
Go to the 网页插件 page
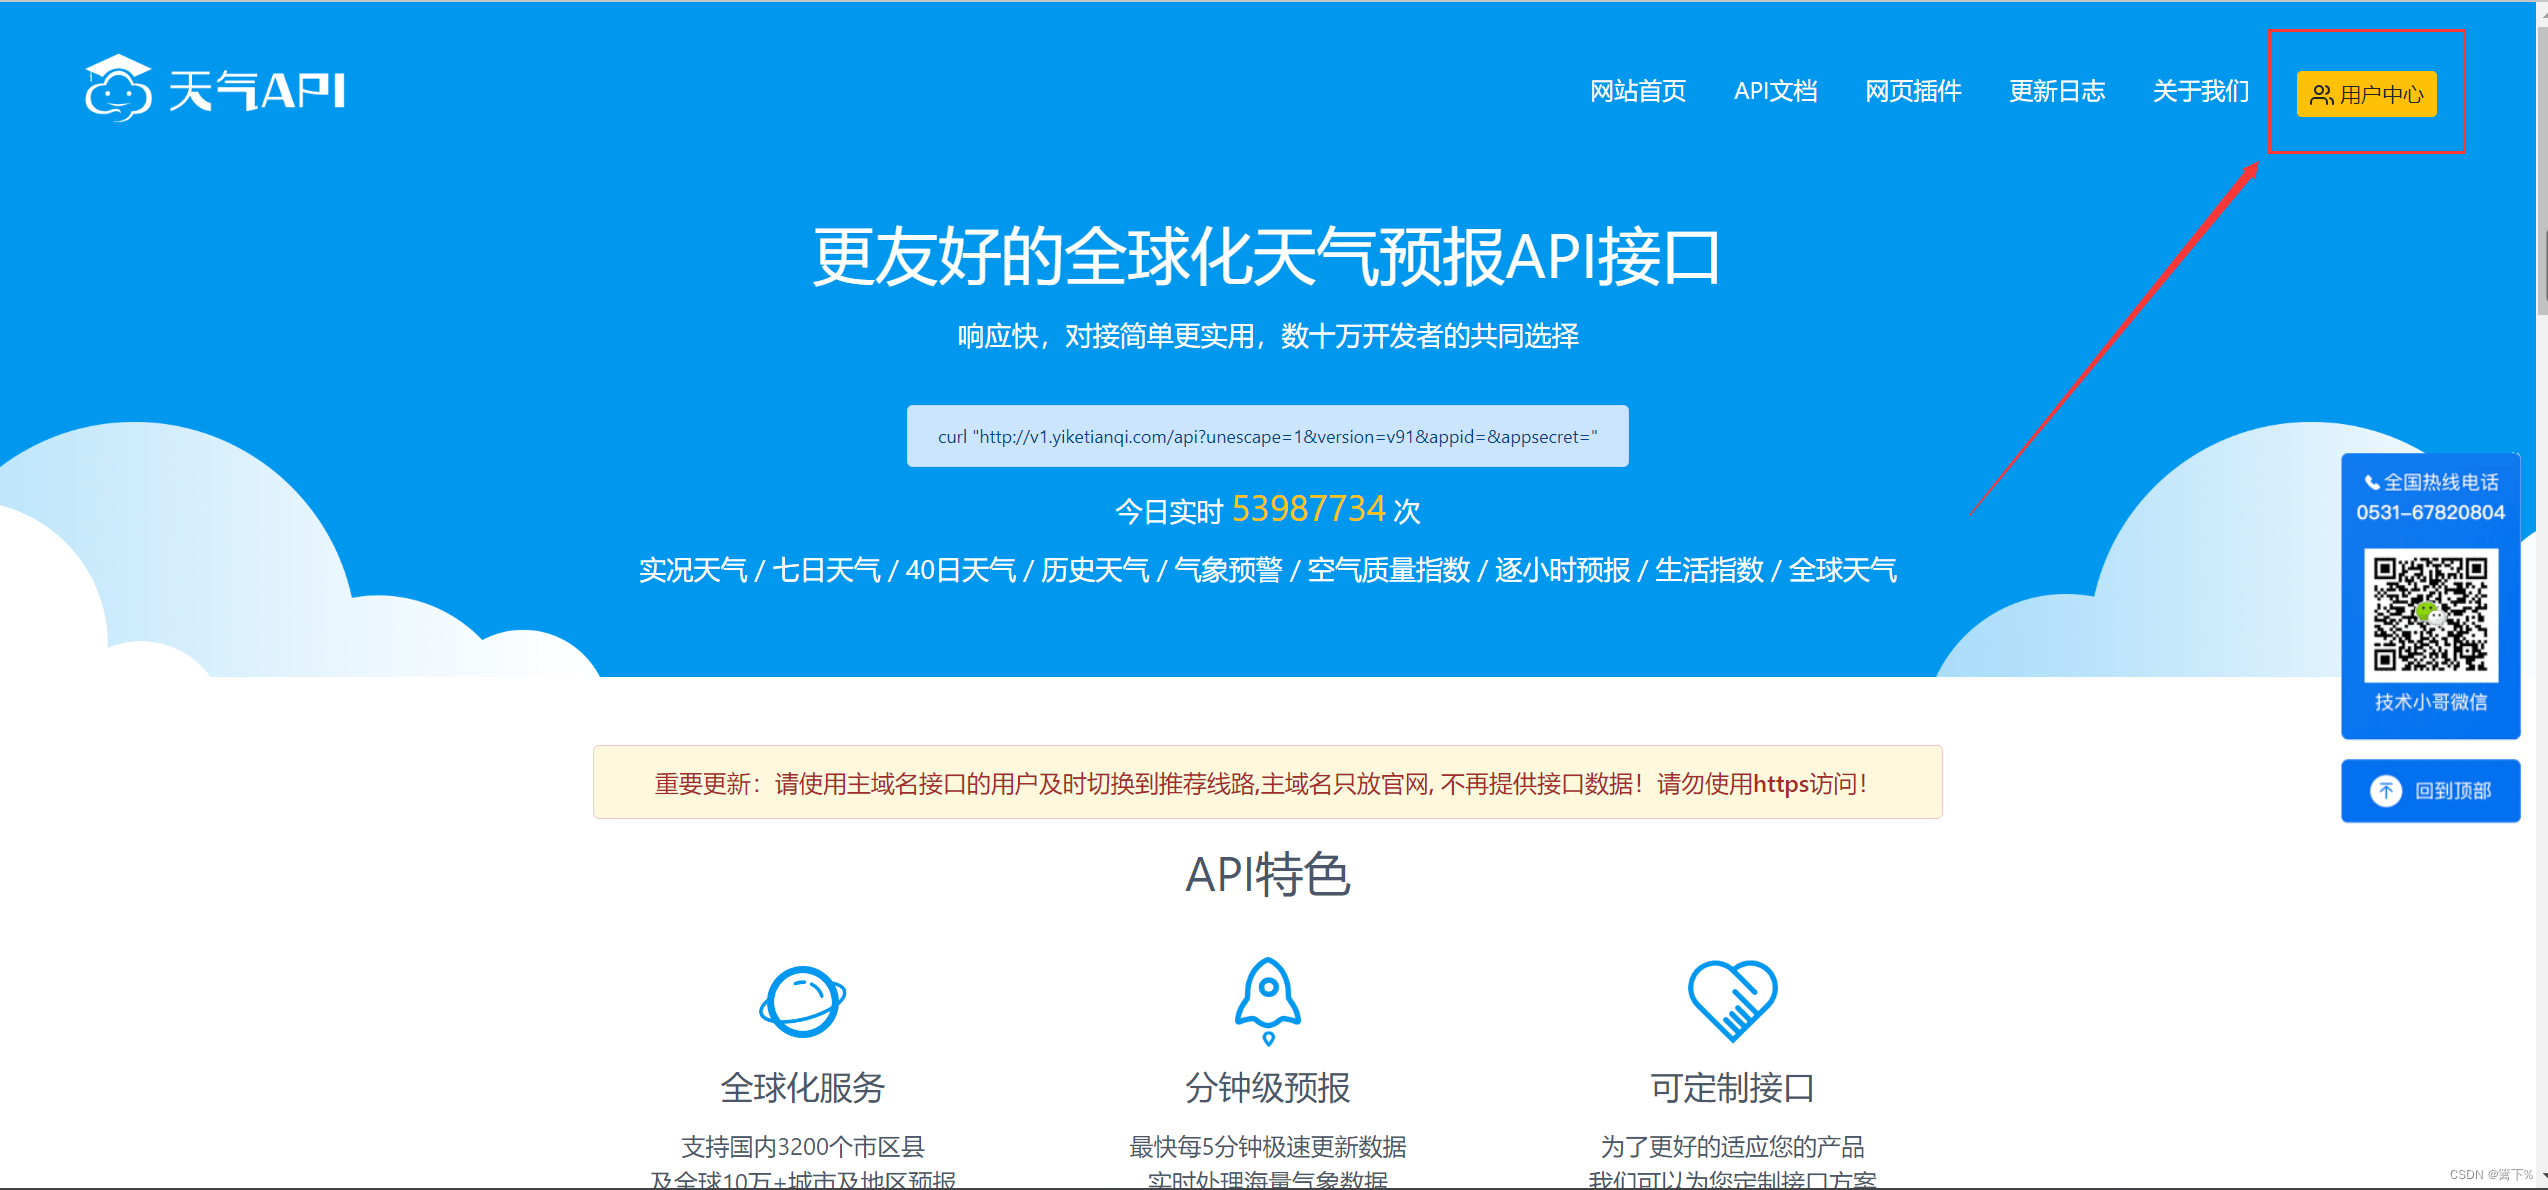coord(1913,91)
